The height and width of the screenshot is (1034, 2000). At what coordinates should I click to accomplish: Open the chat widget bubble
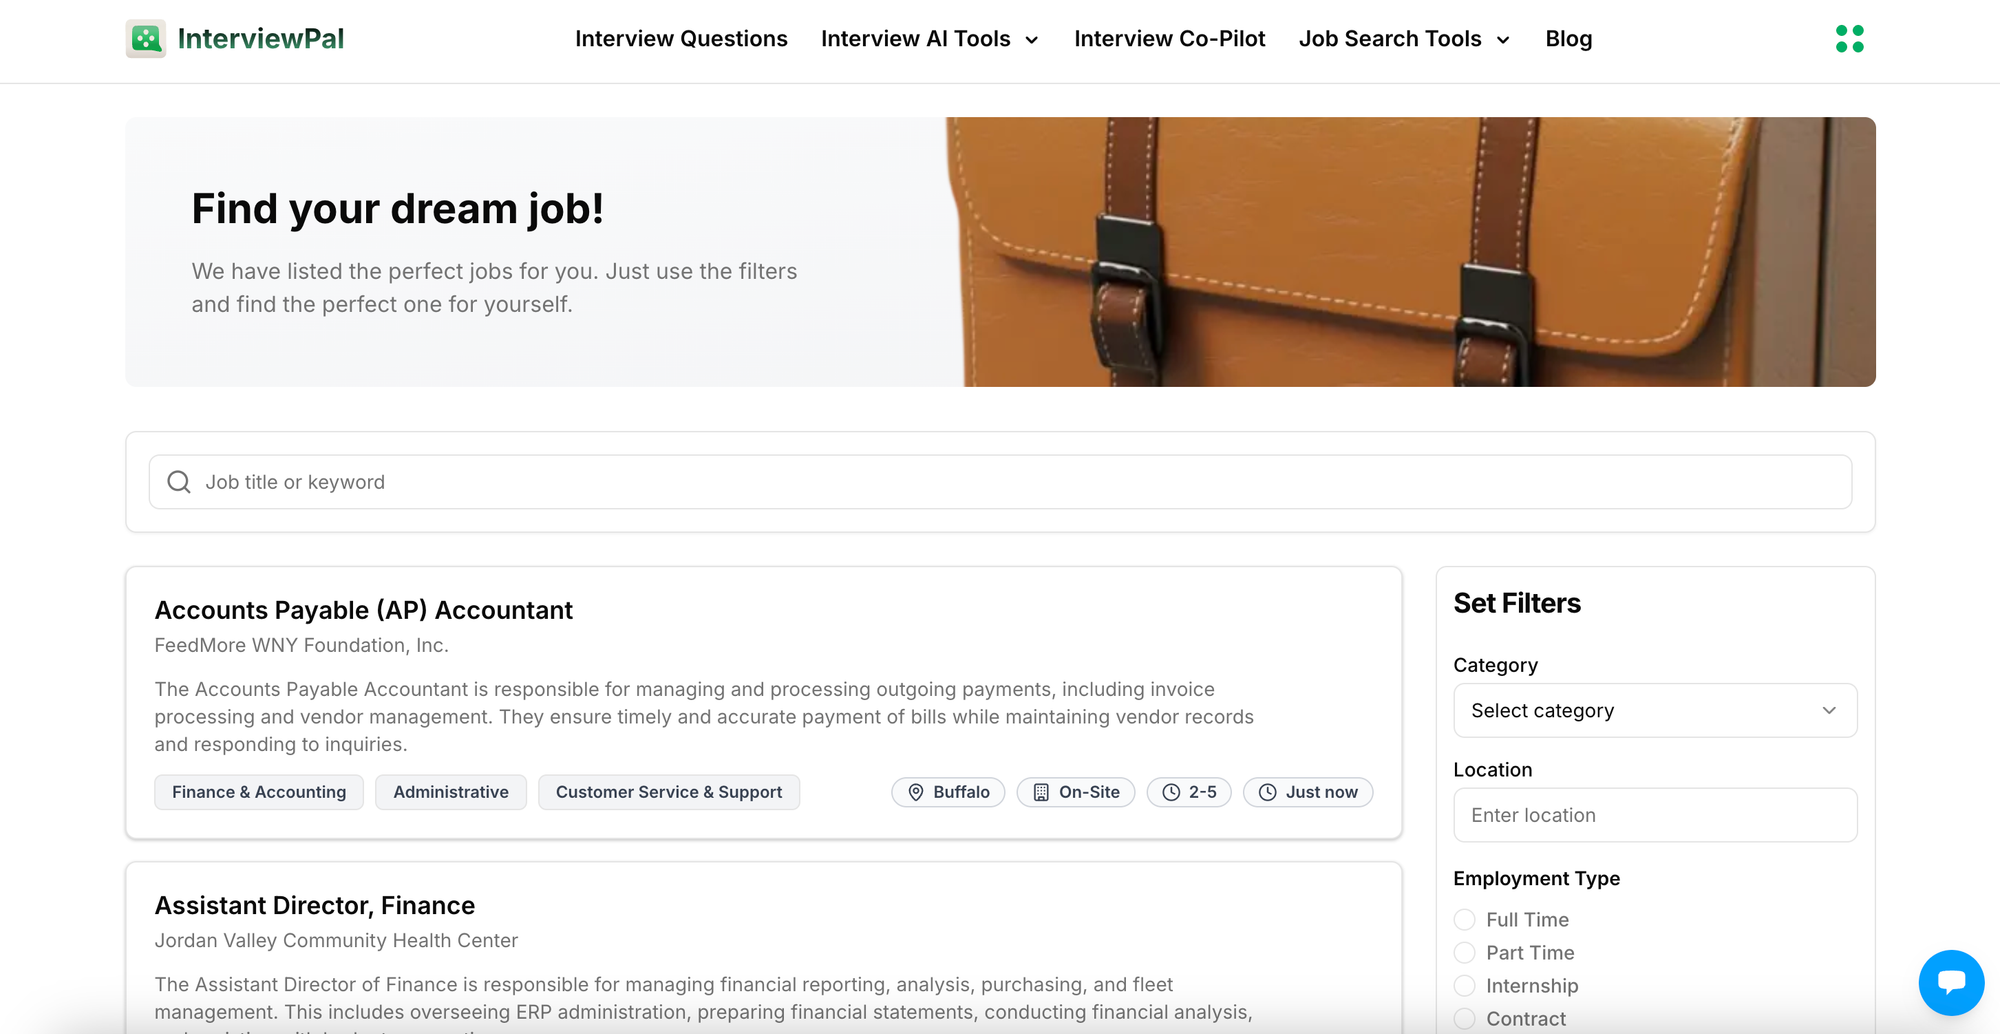point(1951,983)
